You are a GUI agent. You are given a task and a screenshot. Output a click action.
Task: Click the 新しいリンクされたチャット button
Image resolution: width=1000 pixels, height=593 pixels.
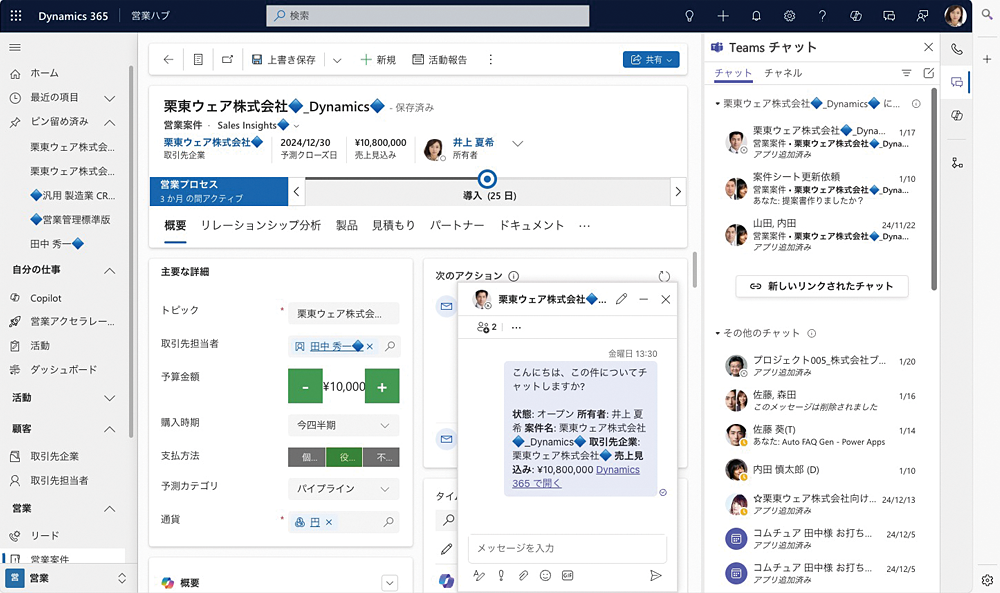822,286
